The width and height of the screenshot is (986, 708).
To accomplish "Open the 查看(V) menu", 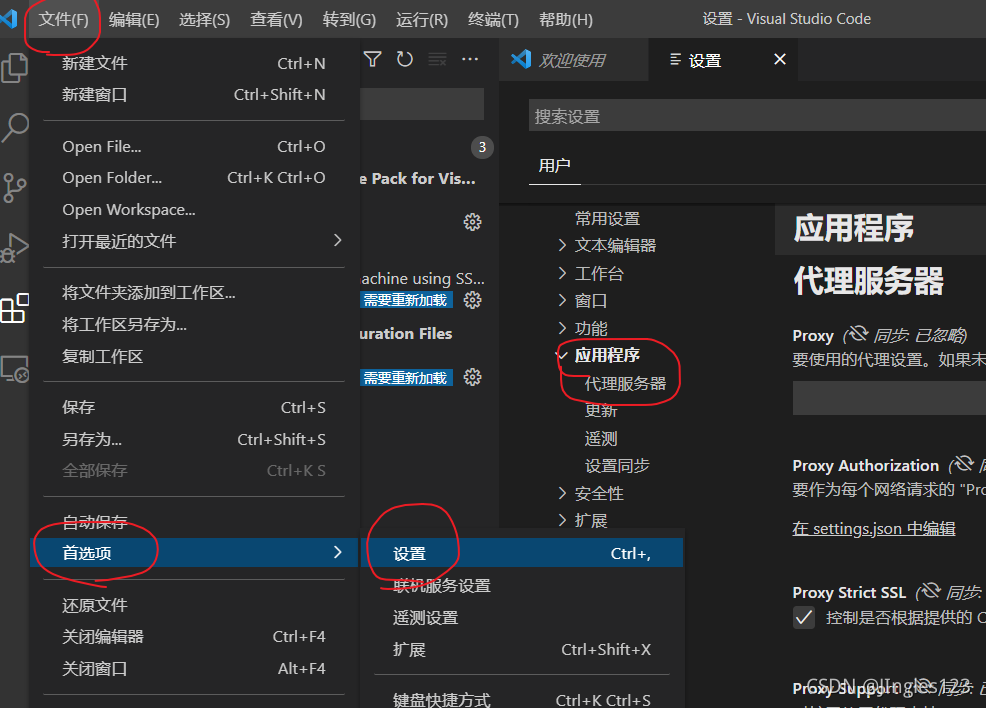I will pyautogui.click(x=276, y=19).
